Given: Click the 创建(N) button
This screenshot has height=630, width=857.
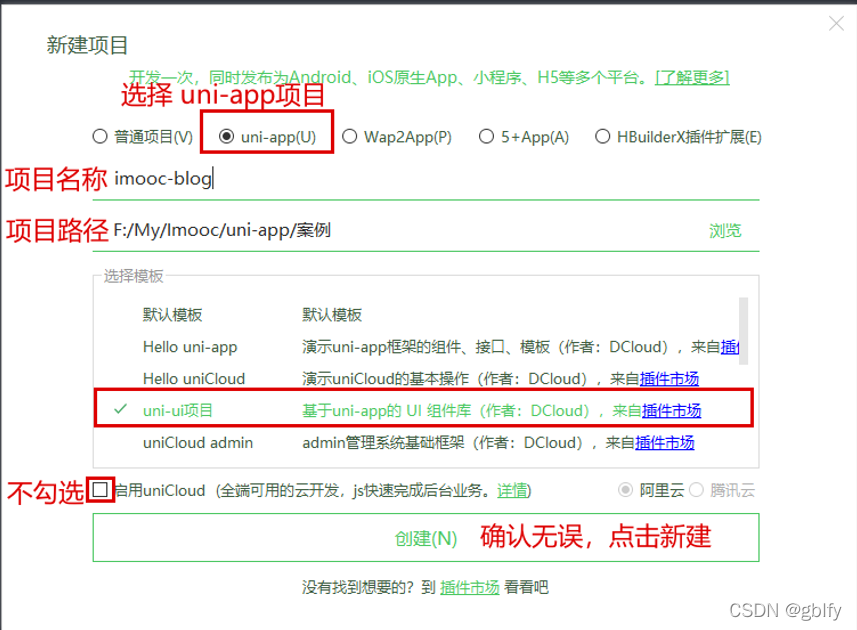Looking at the screenshot, I should coord(427,537).
